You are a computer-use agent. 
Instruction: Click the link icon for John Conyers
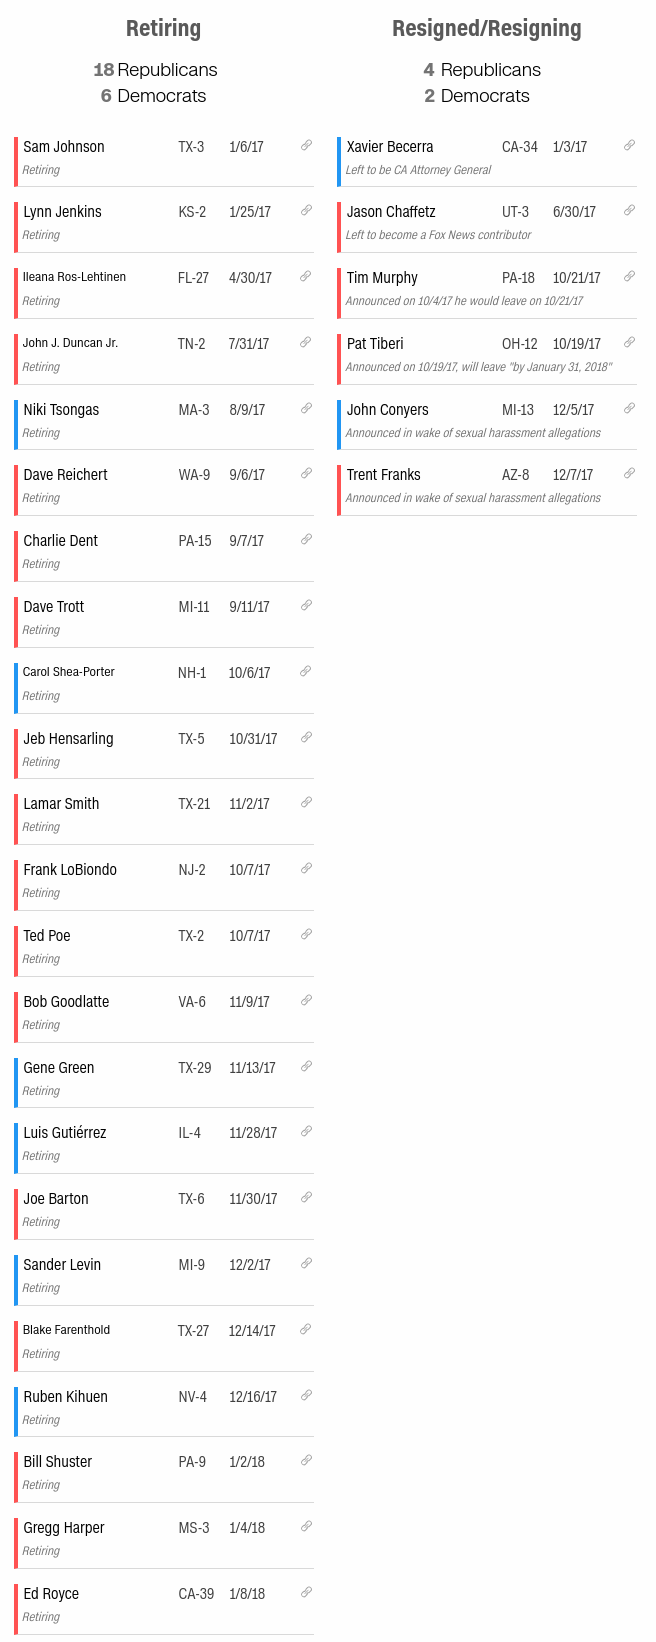[629, 408]
